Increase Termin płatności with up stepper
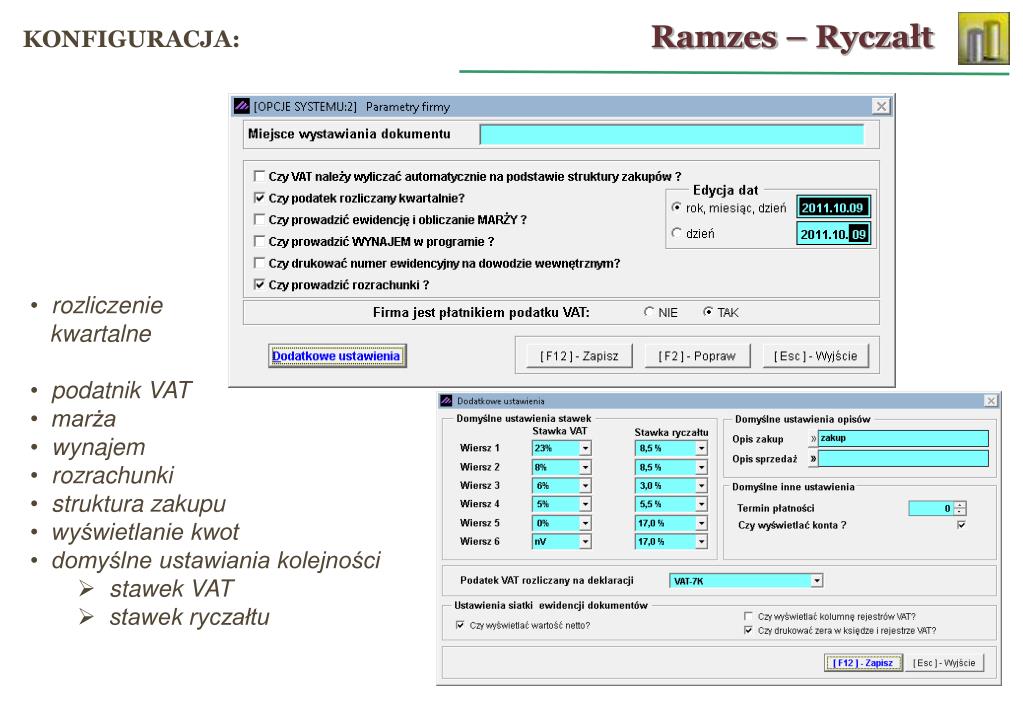The image size is (1023, 708). 960,504
